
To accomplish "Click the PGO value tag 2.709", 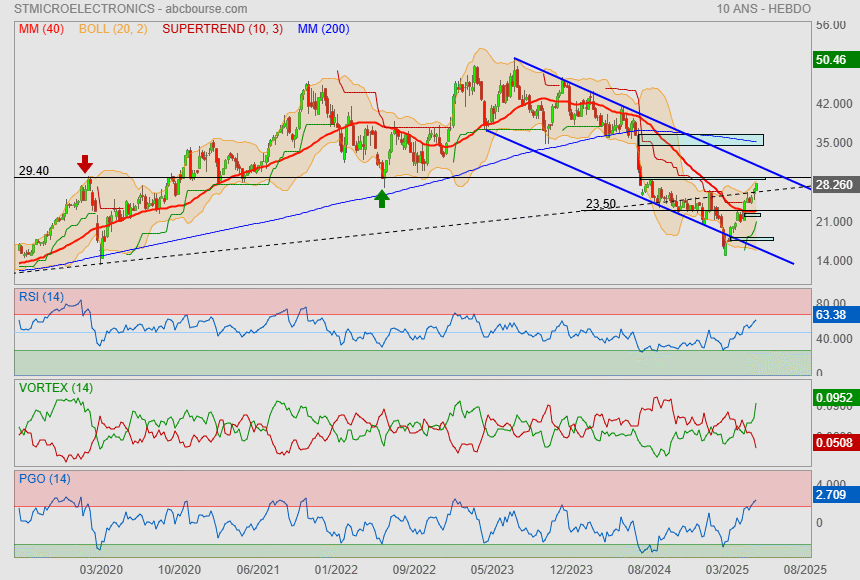I will point(836,495).
